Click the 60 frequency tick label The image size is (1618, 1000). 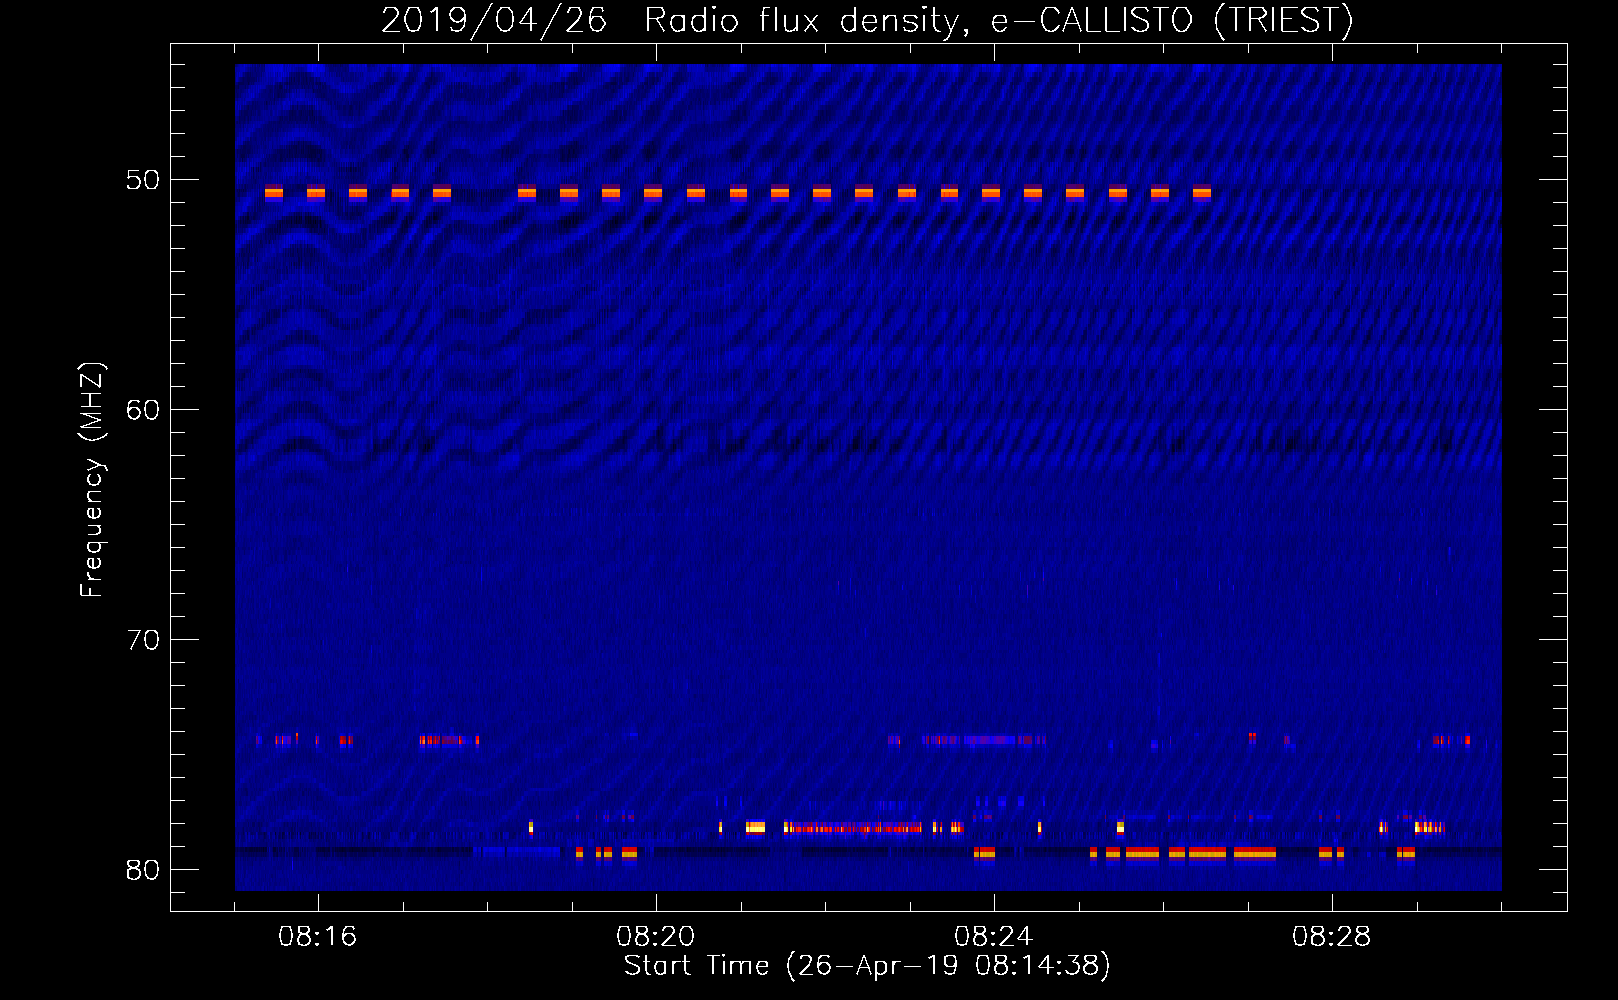tap(143, 410)
